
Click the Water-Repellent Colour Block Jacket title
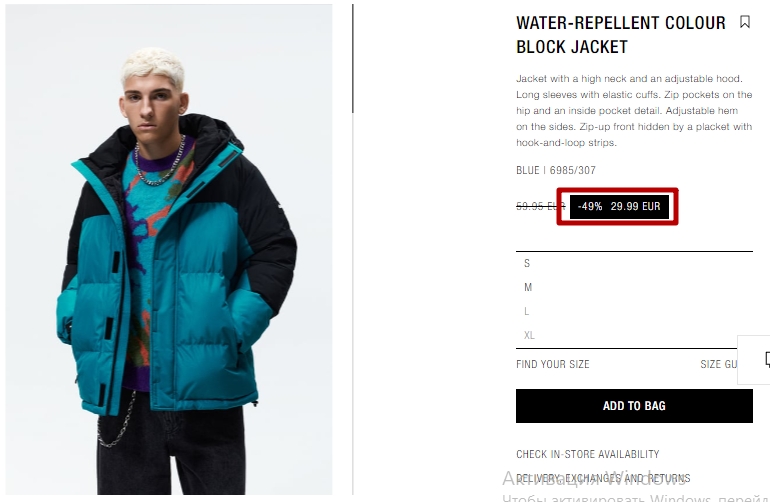pos(621,35)
